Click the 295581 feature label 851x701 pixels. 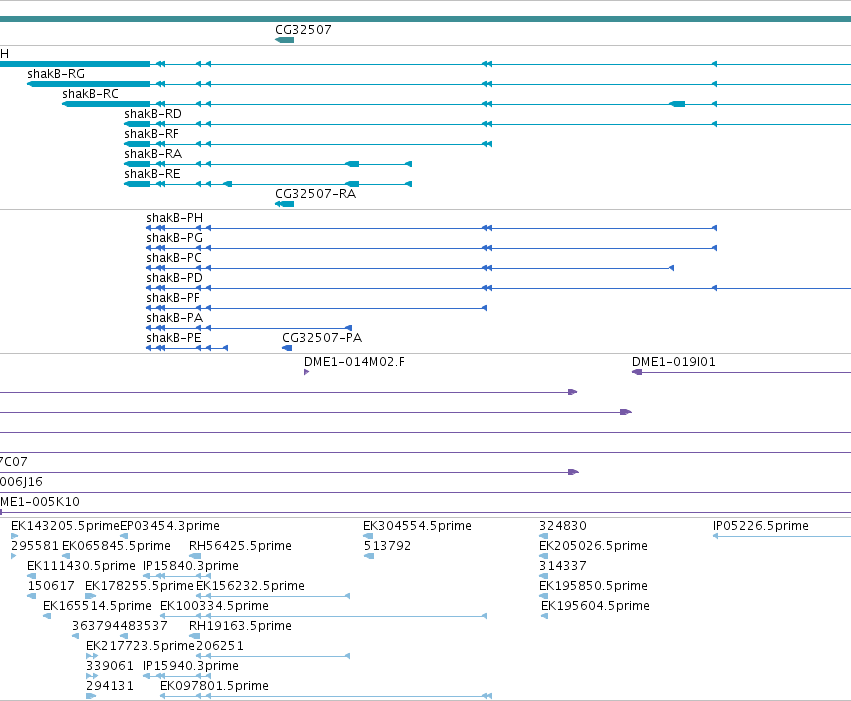35,546
